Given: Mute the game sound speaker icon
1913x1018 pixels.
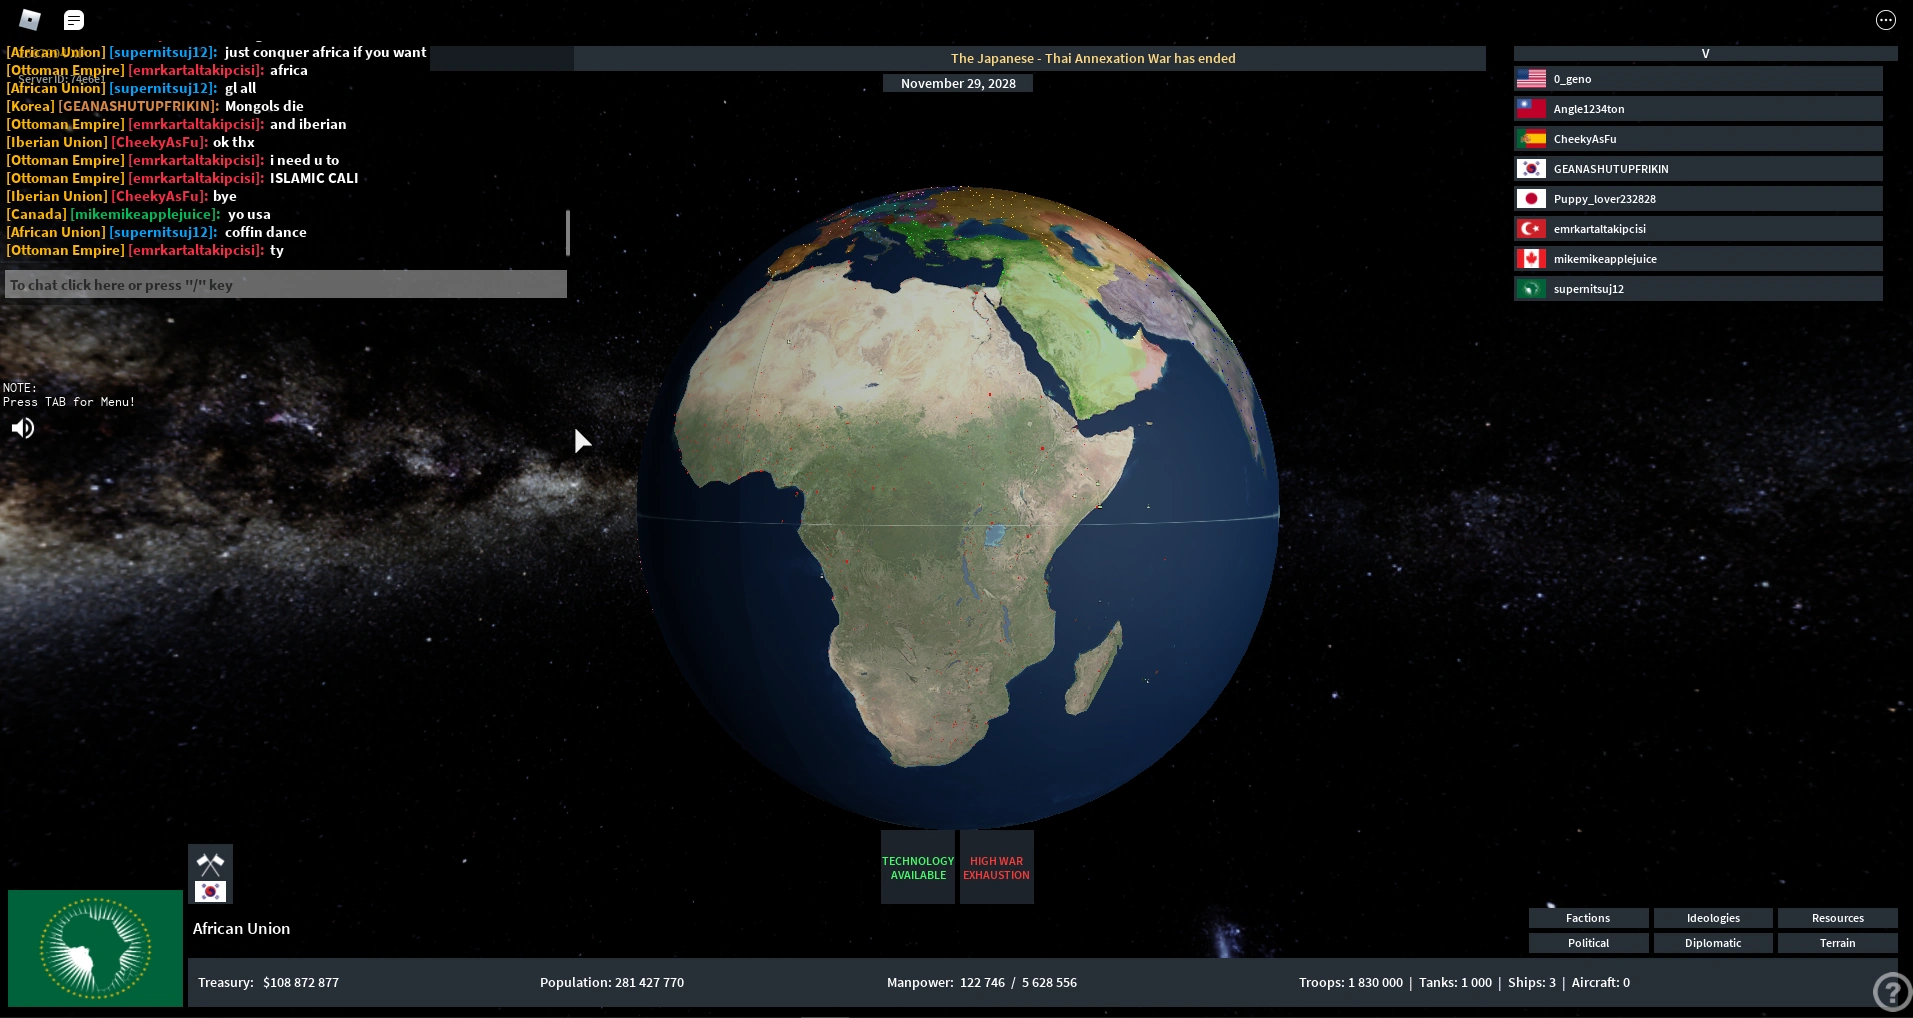Looking at the screenshot, I should 22,428.
